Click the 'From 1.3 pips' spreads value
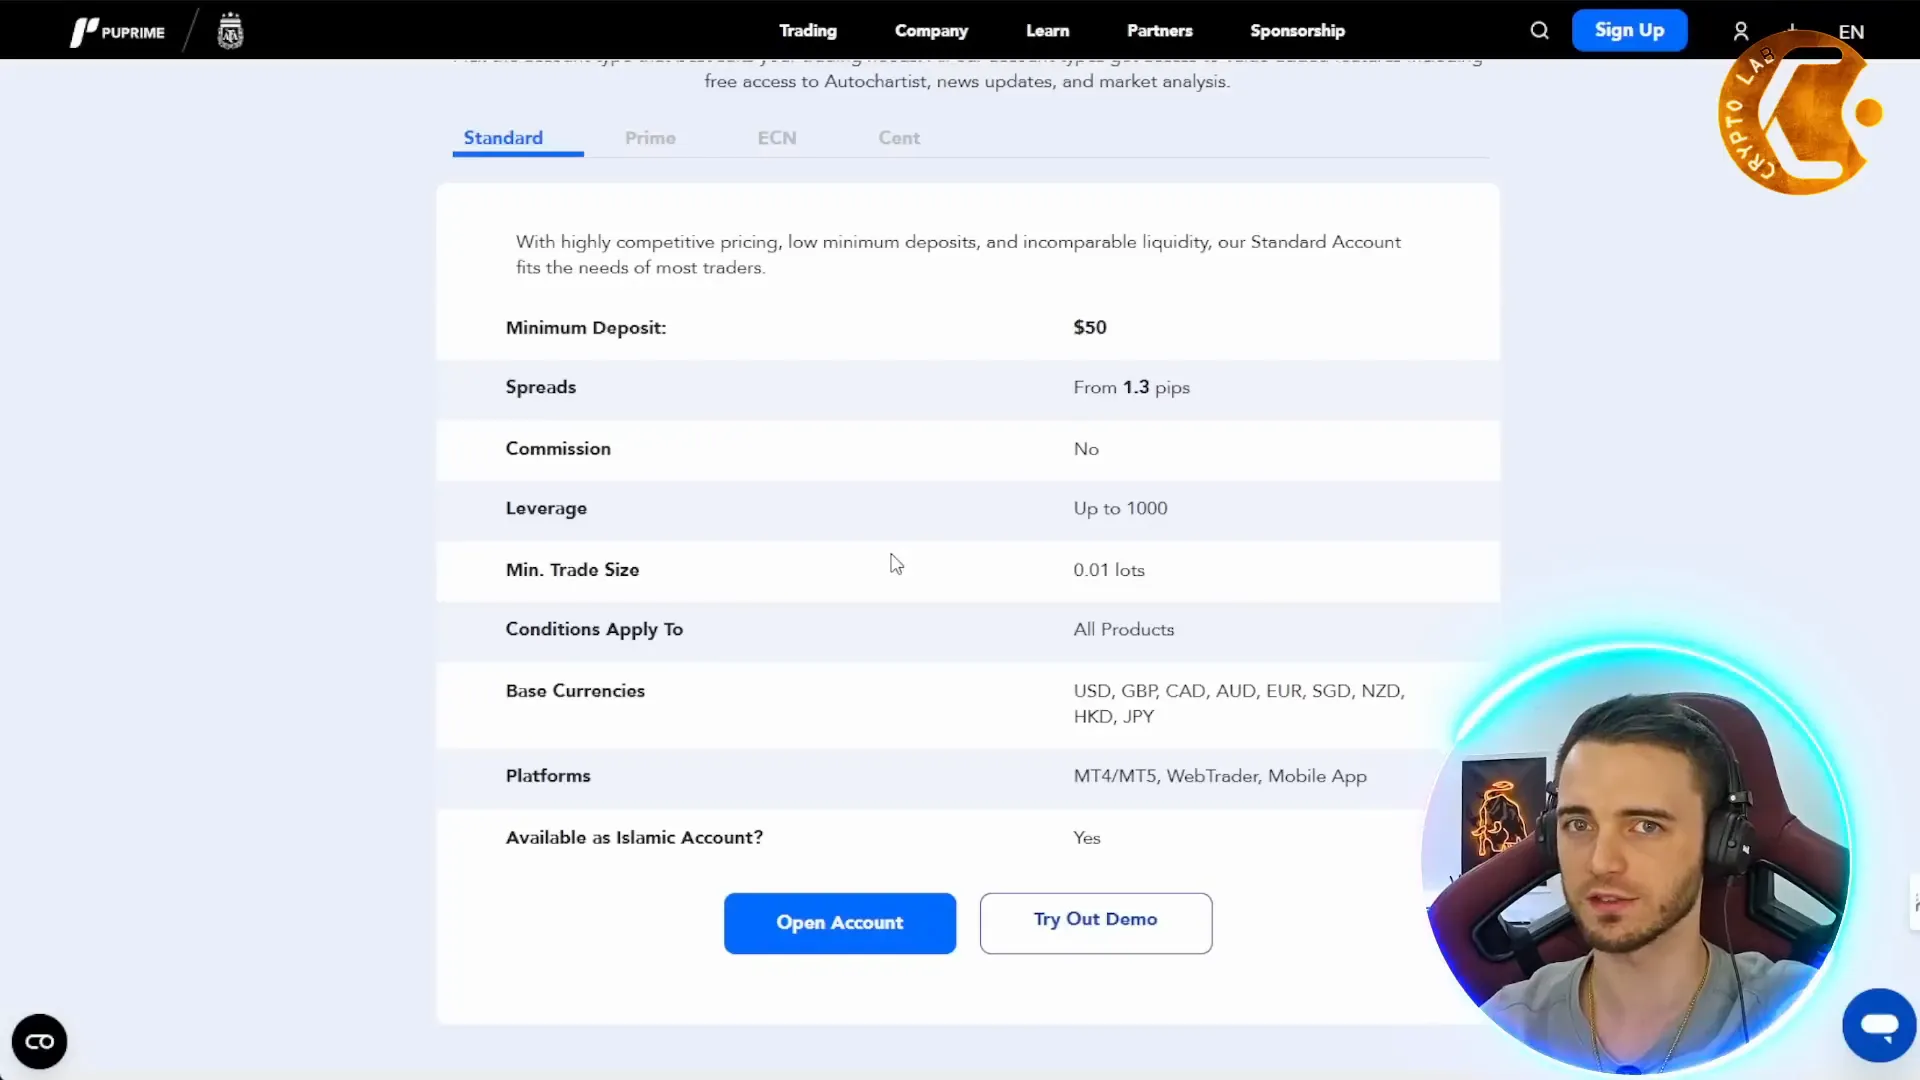Screen dimensions: 1920x1080 [x=1132, y=388]
